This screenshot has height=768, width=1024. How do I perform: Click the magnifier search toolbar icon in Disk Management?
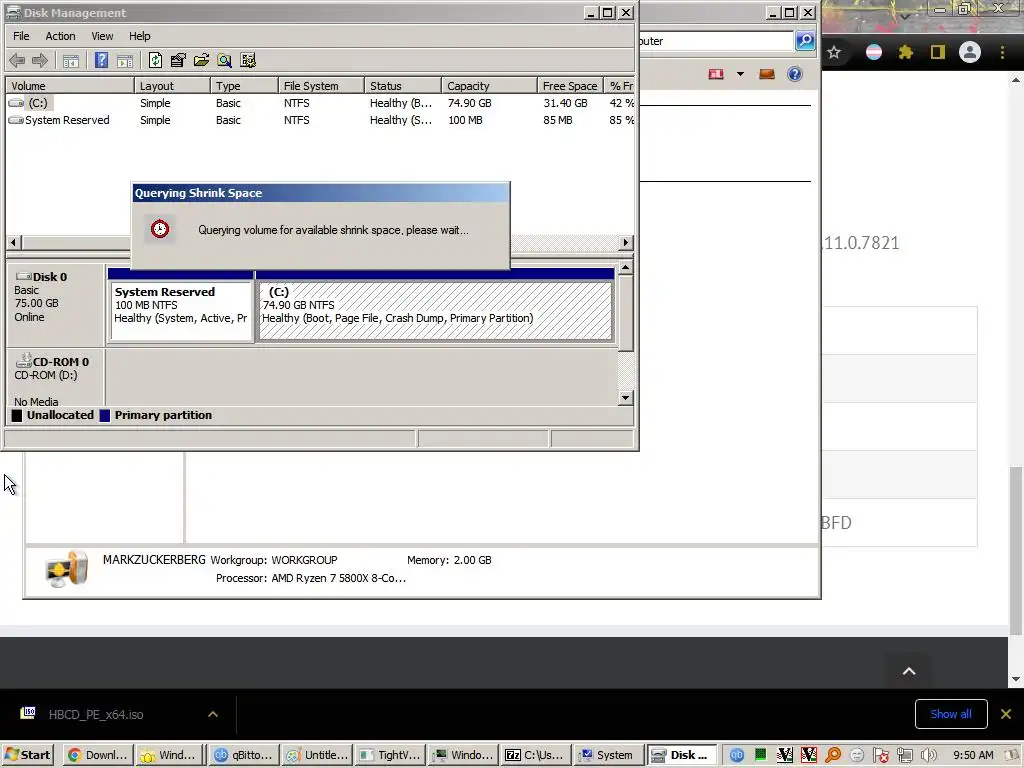[x=225, y=61]
